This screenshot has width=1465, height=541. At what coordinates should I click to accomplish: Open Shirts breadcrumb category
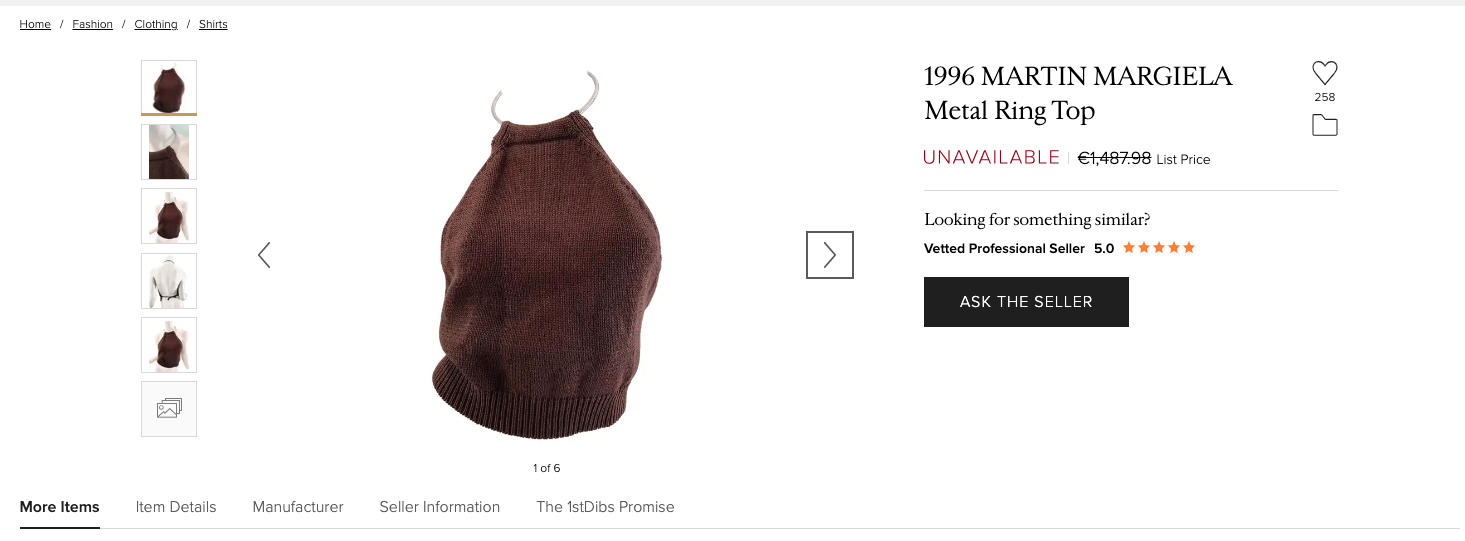[x=213, y=24]
